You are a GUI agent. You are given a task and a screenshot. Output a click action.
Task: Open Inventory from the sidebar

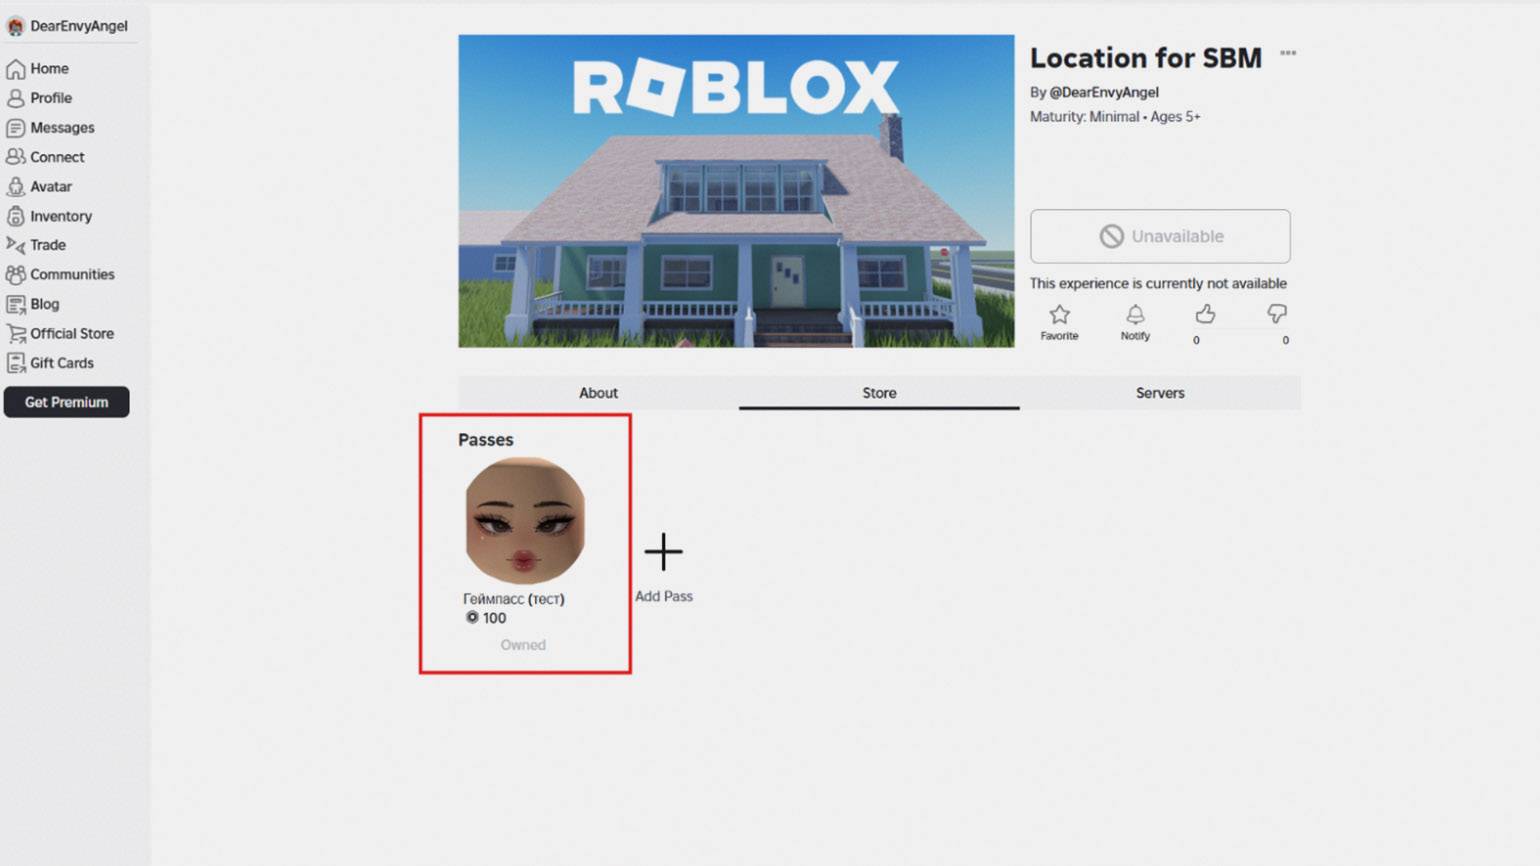pos(60,216)
